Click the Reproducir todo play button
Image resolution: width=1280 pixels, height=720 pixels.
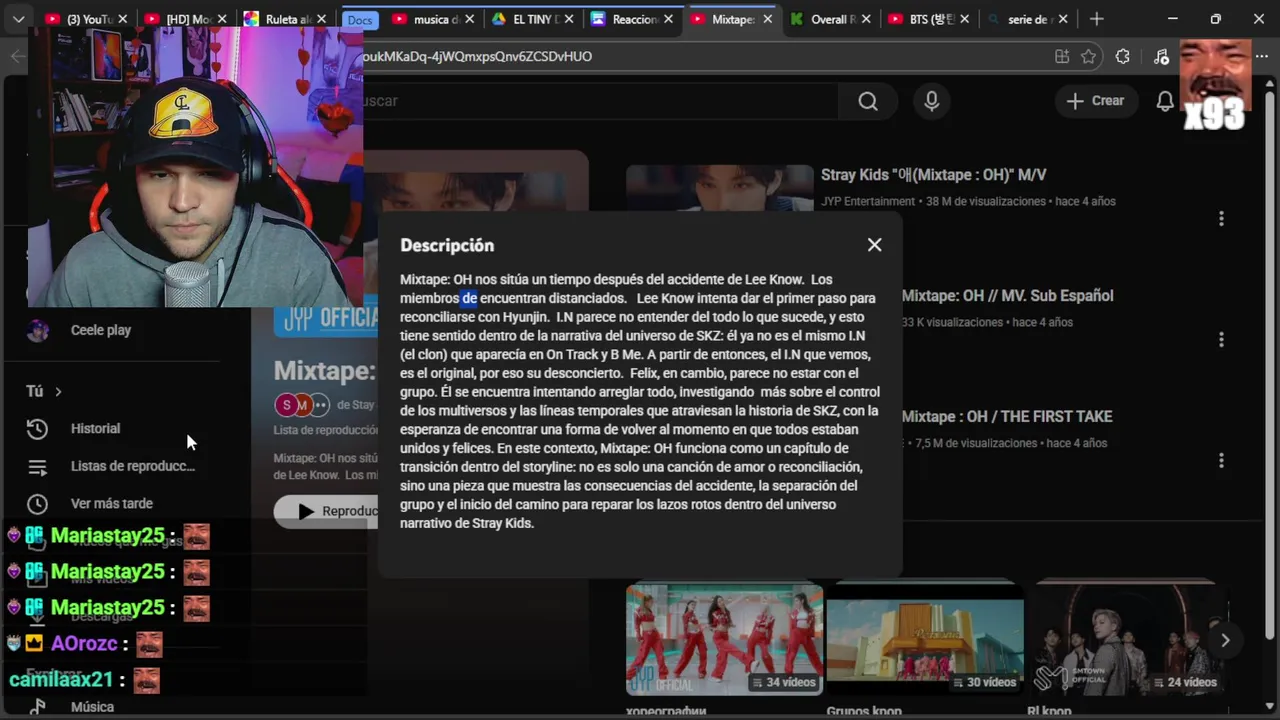tap(326, 511)
